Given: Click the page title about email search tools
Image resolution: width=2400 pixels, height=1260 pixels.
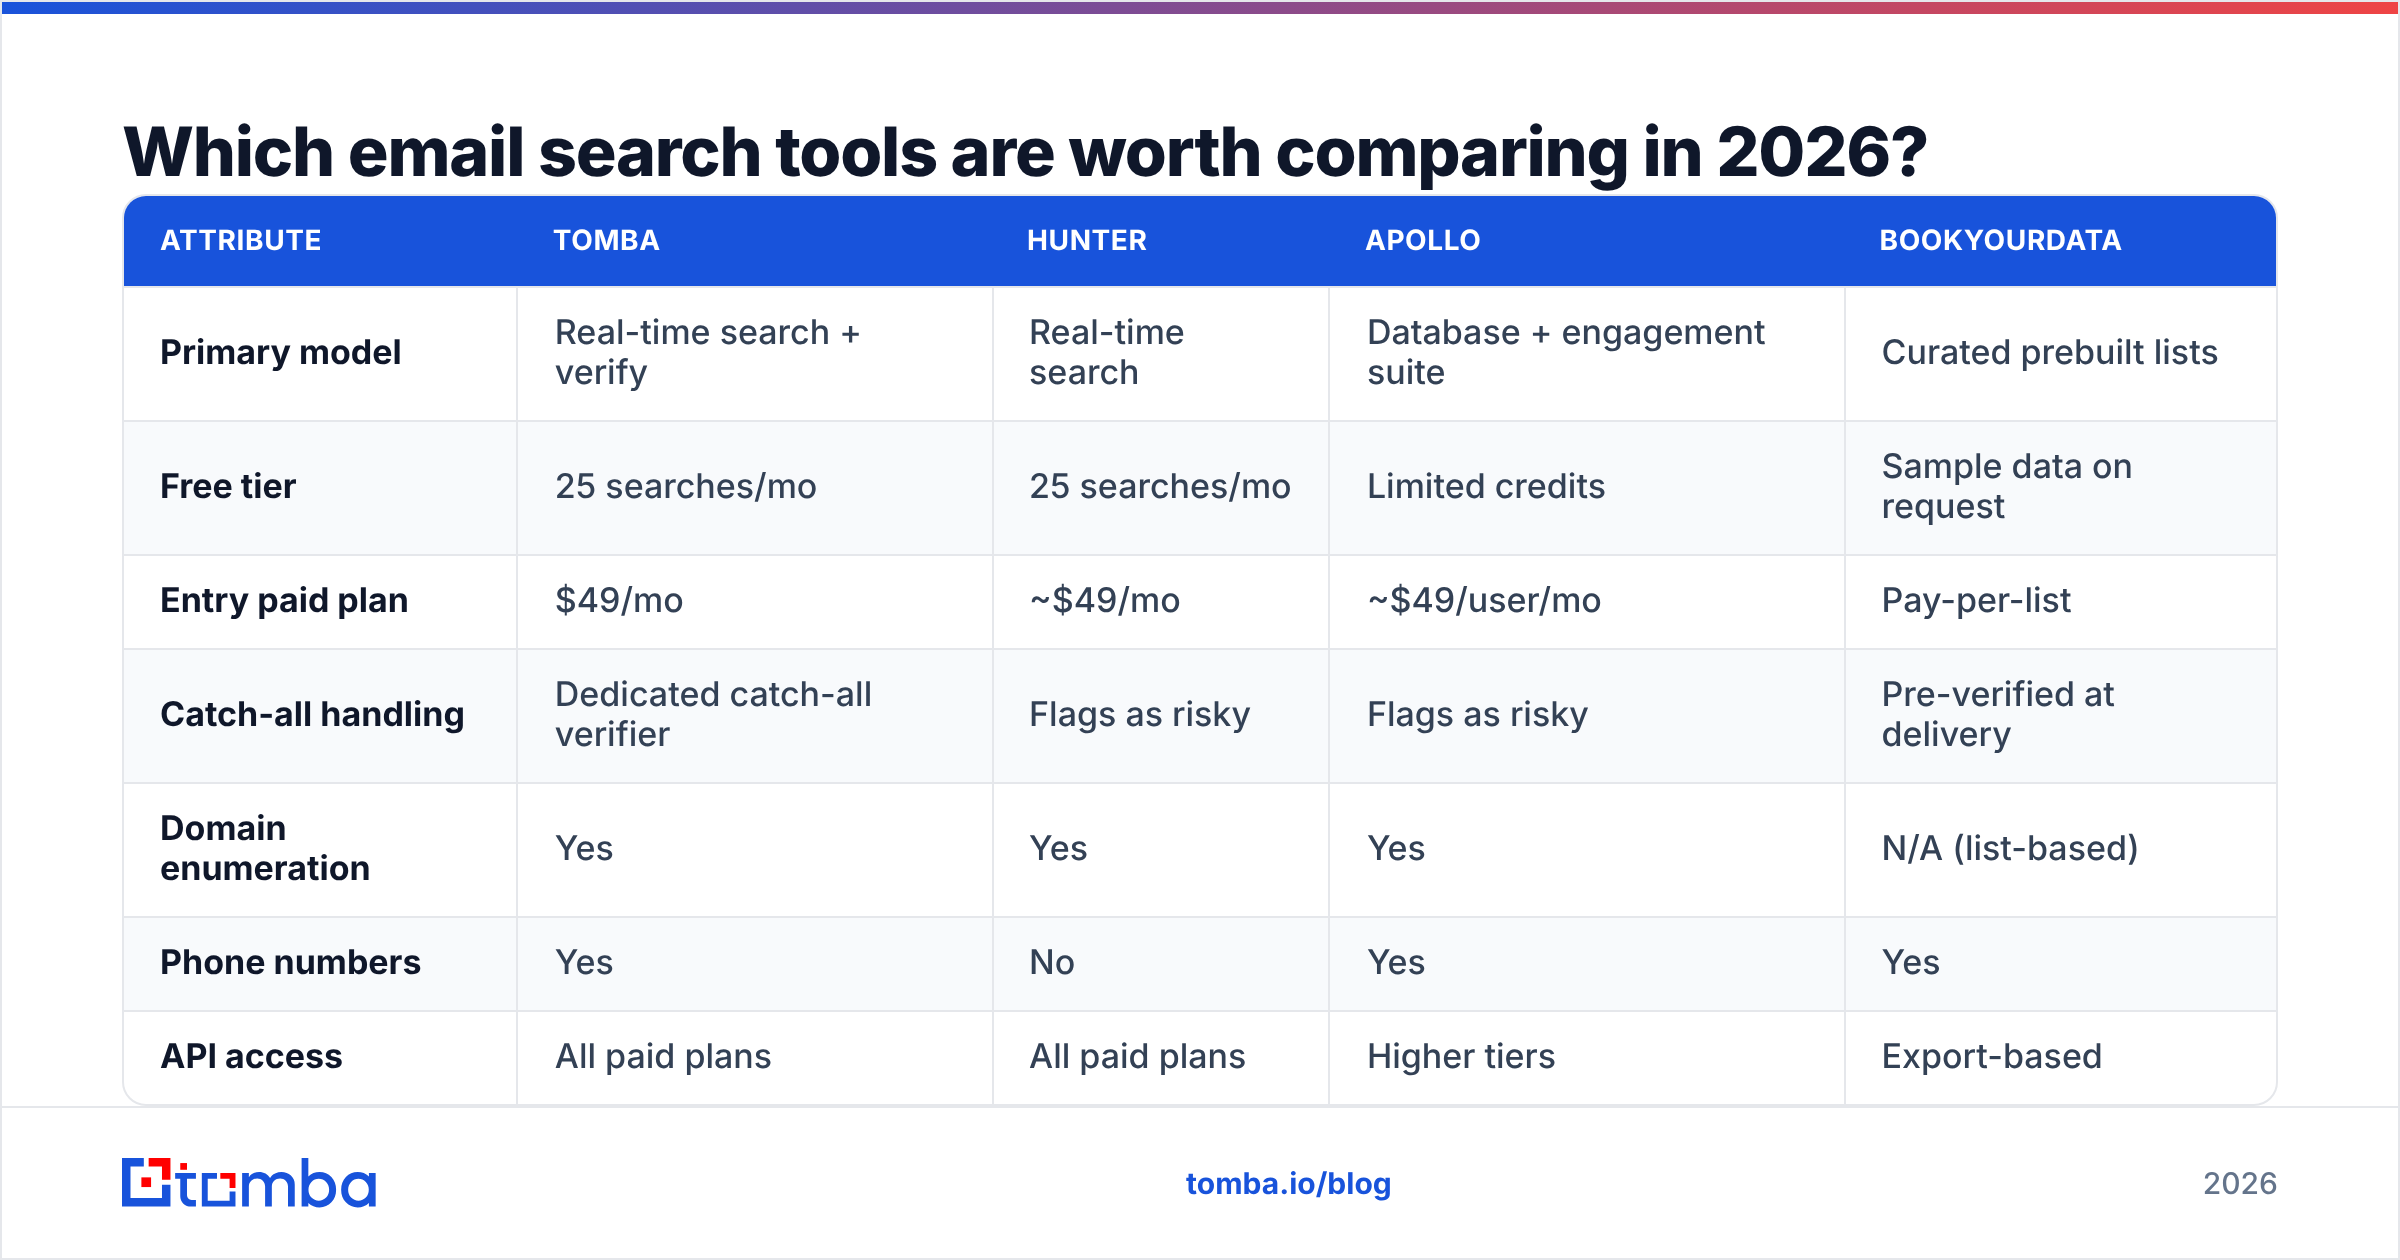Looking at the screenshot, I should 1025,152.
